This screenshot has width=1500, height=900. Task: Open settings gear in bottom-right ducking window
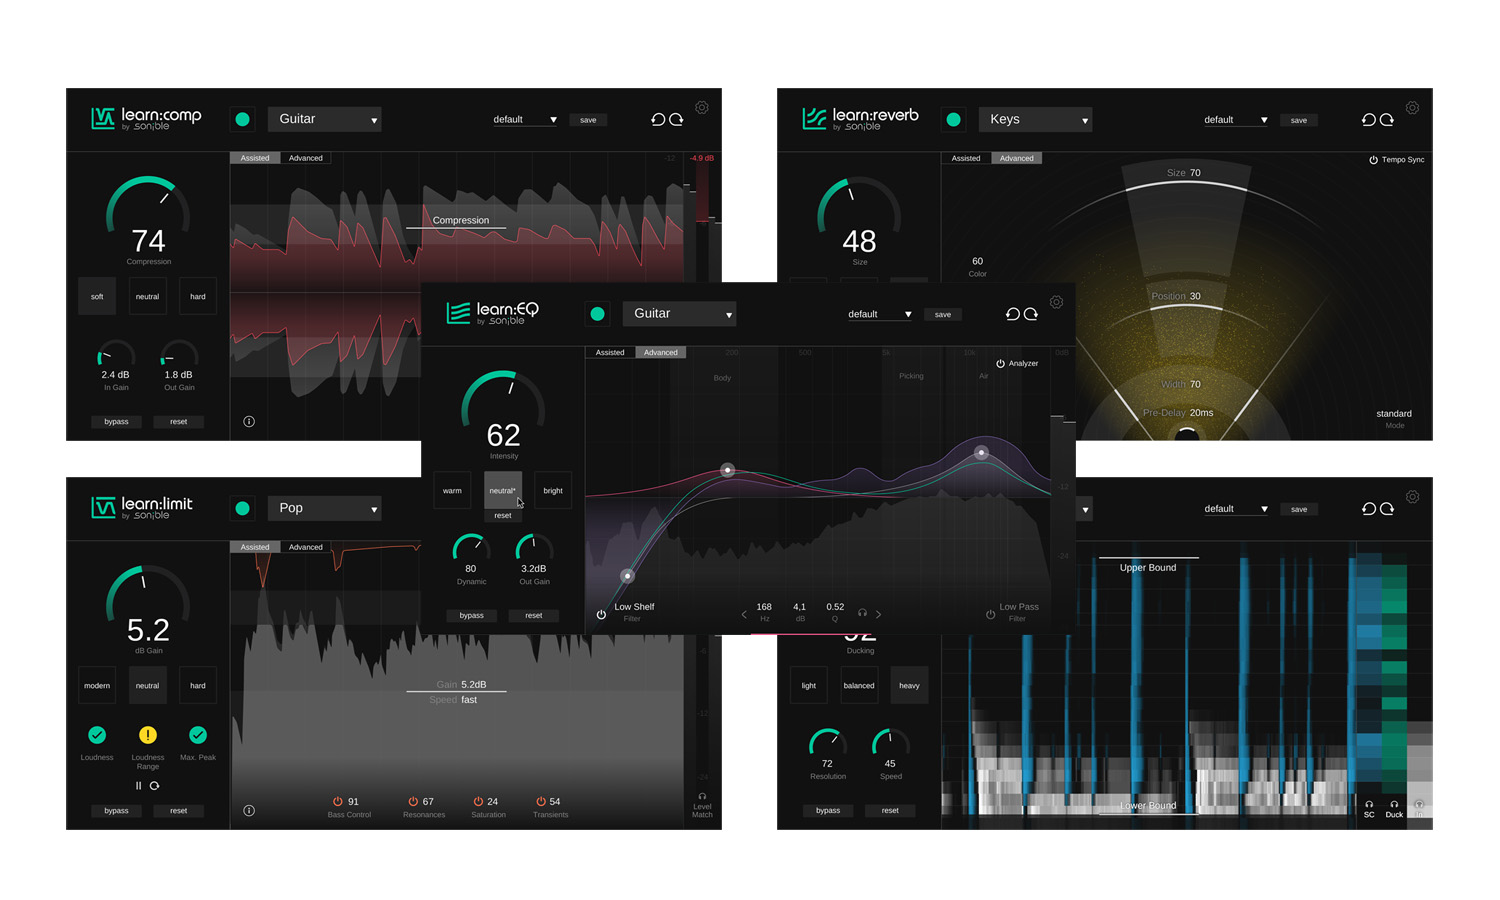(1412, 497)
